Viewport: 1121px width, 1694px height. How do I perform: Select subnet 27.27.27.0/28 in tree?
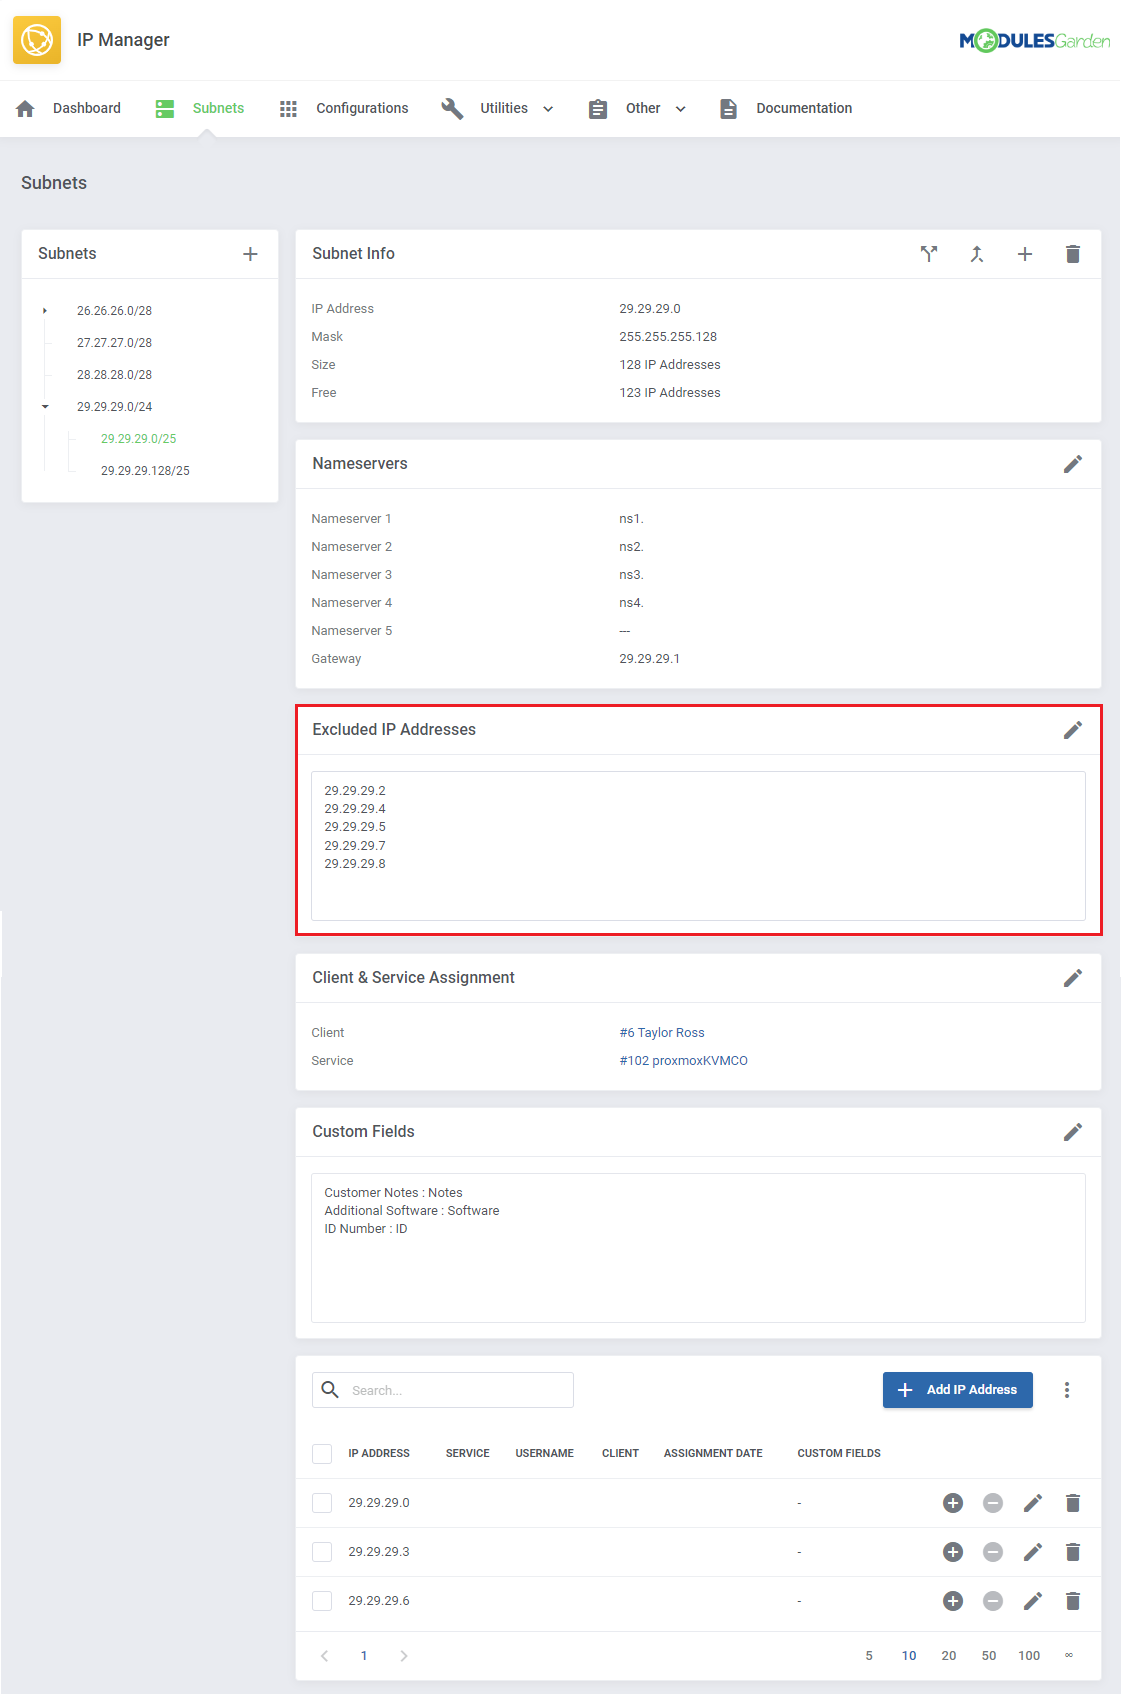(114, 343)
